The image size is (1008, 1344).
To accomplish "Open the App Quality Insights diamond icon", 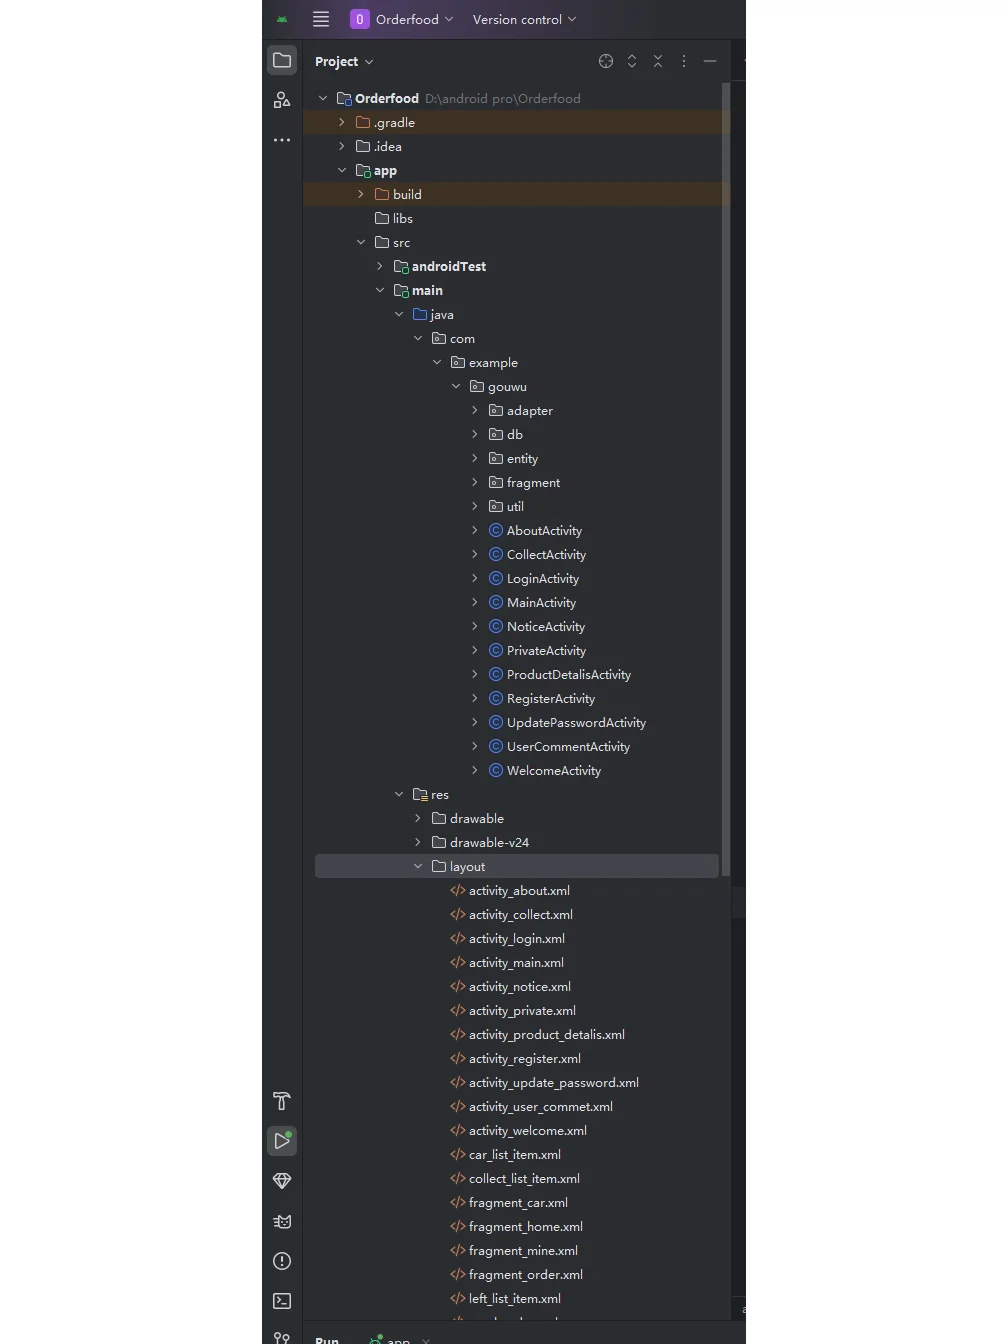I will pos(281,1181).
